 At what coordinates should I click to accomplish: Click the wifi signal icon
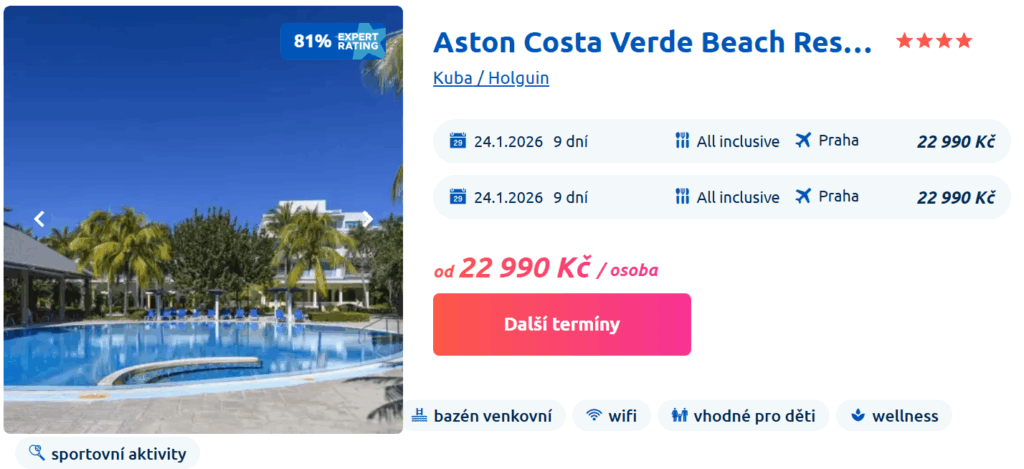coord(594,415)
